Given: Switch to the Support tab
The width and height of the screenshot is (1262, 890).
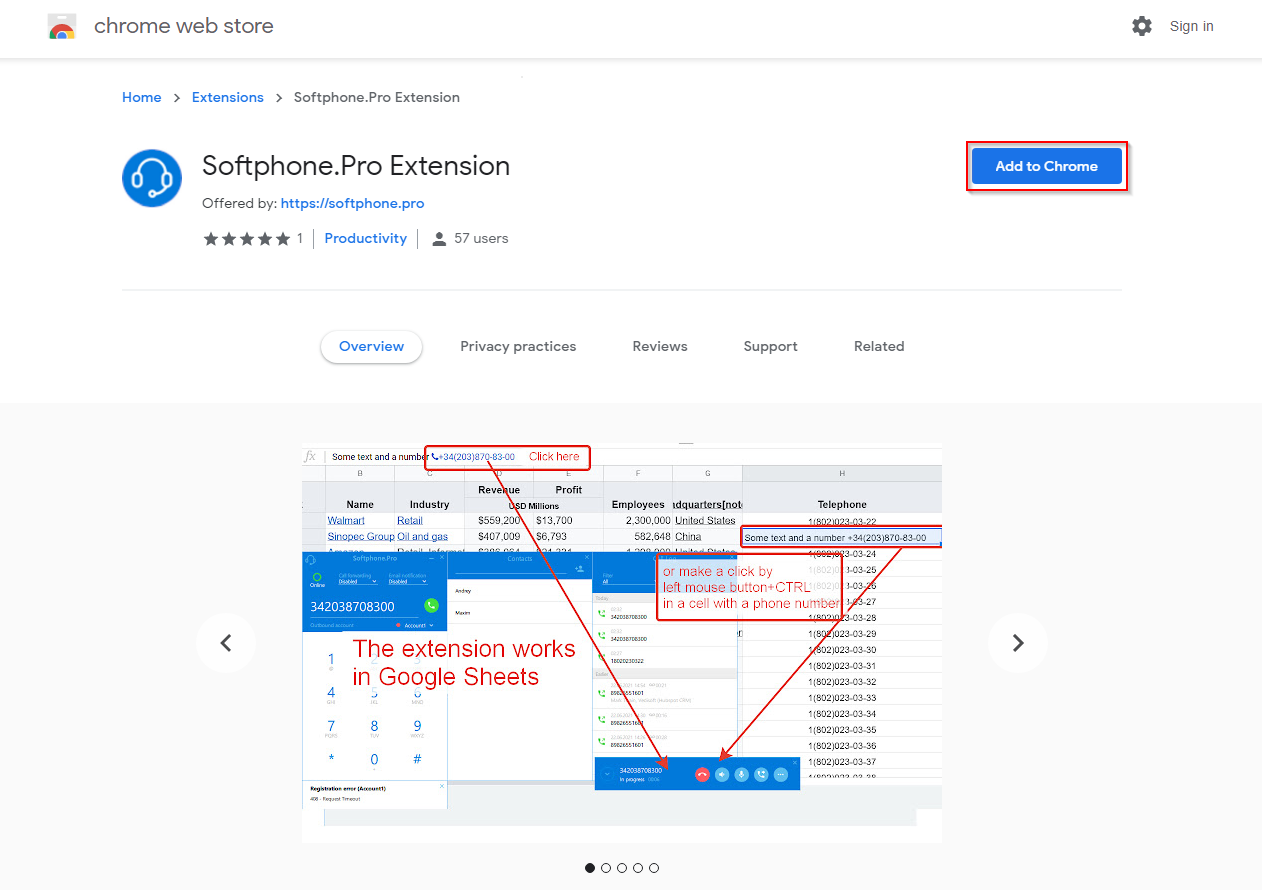Looking at the screenshot, I should pos(770,347).
